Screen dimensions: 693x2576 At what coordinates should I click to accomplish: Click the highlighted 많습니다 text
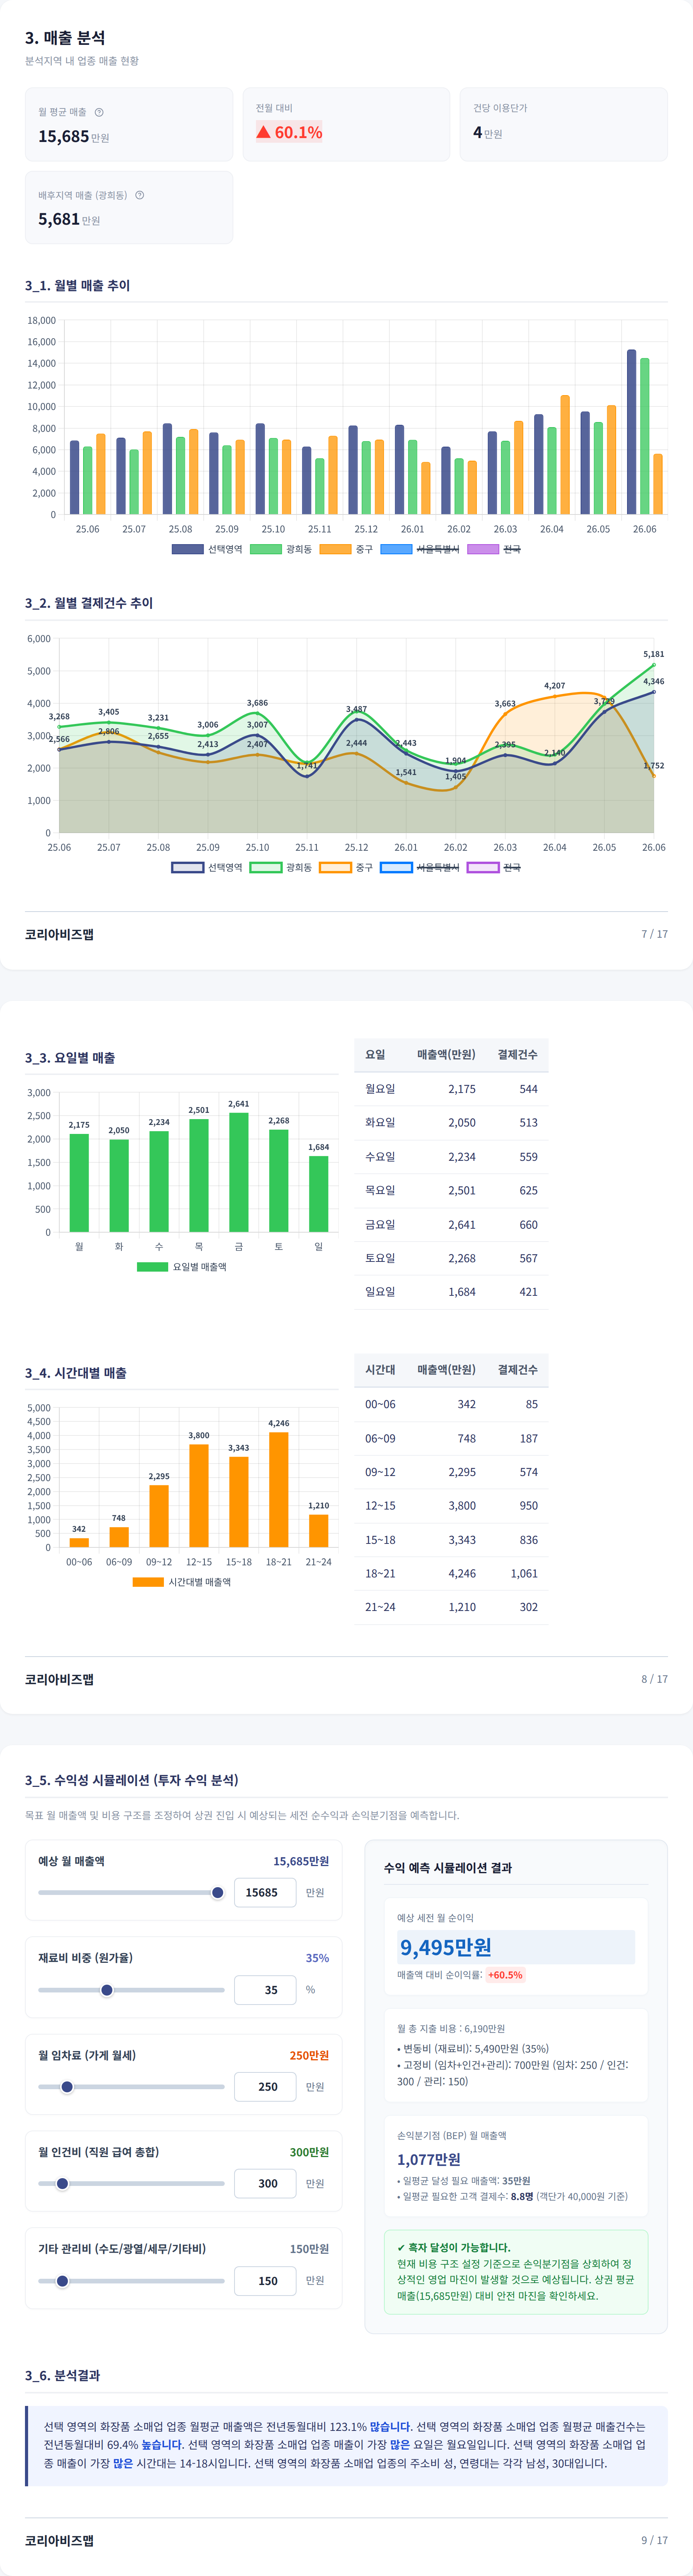coord(390,2427)
